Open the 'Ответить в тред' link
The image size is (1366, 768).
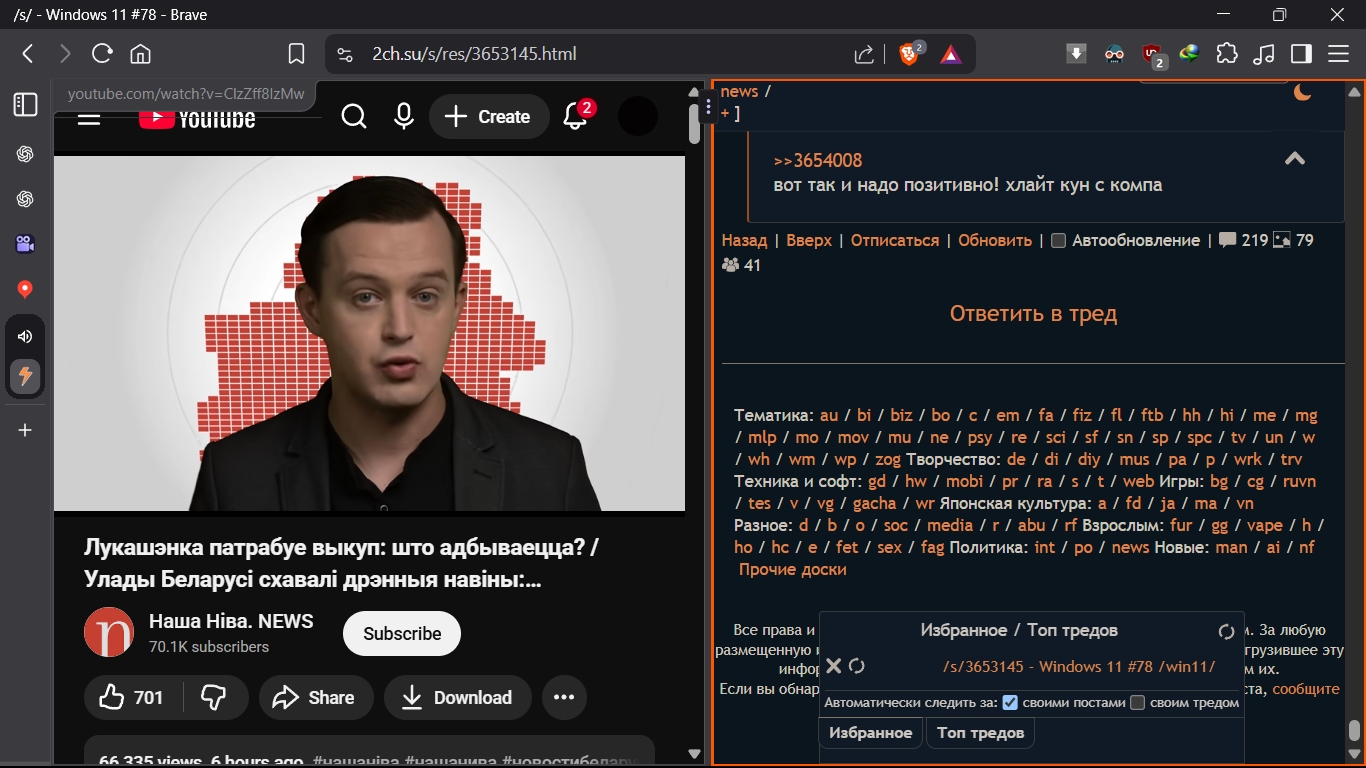1032,313
